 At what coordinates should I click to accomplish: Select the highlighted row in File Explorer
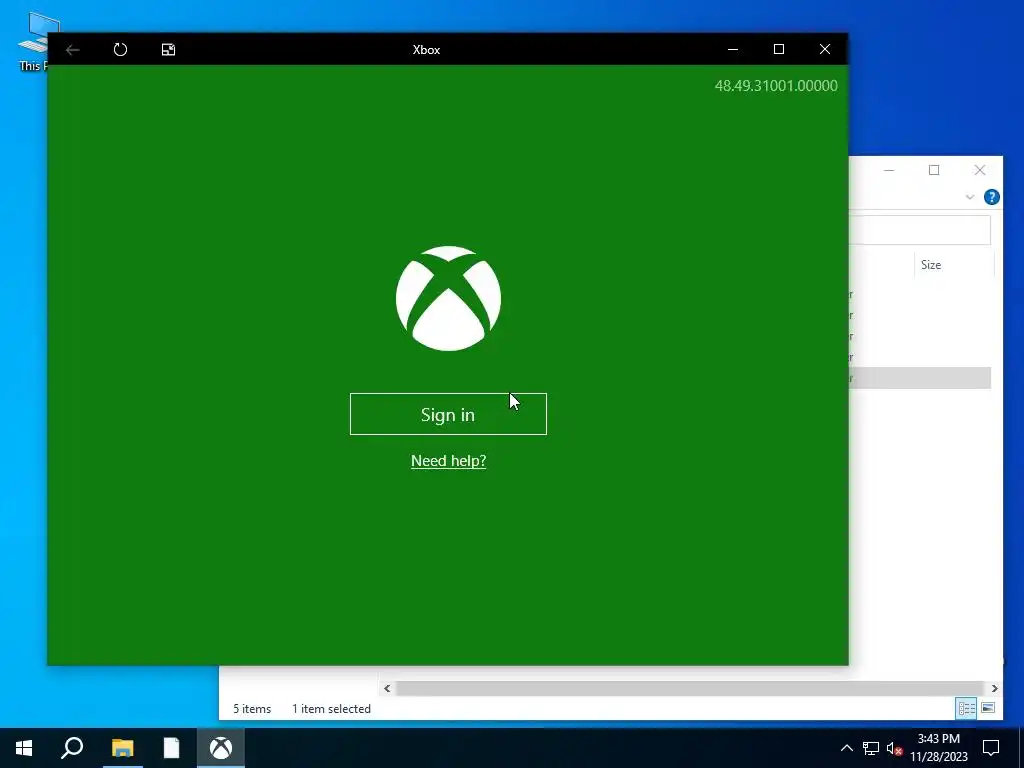point(920,378)
